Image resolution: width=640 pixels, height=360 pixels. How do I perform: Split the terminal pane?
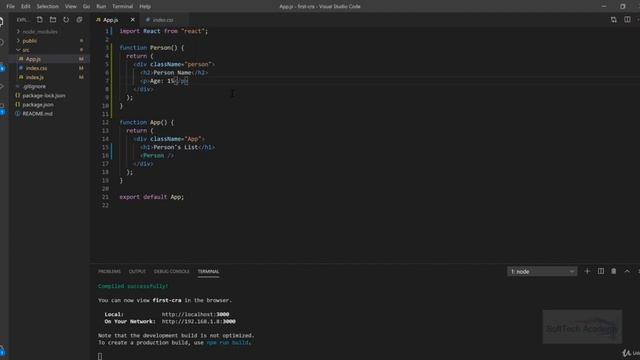click(601, 271)
